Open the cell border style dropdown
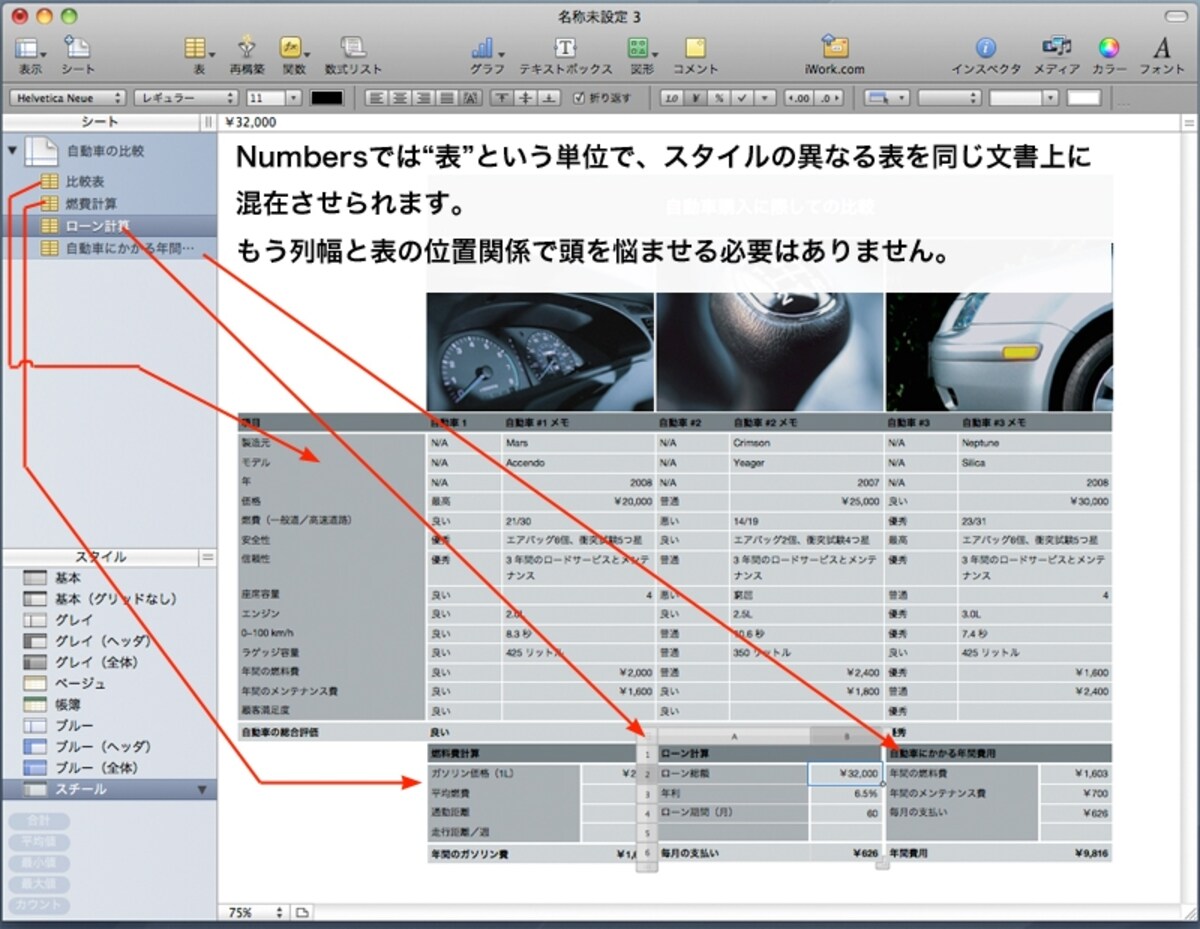 [886, 98]
